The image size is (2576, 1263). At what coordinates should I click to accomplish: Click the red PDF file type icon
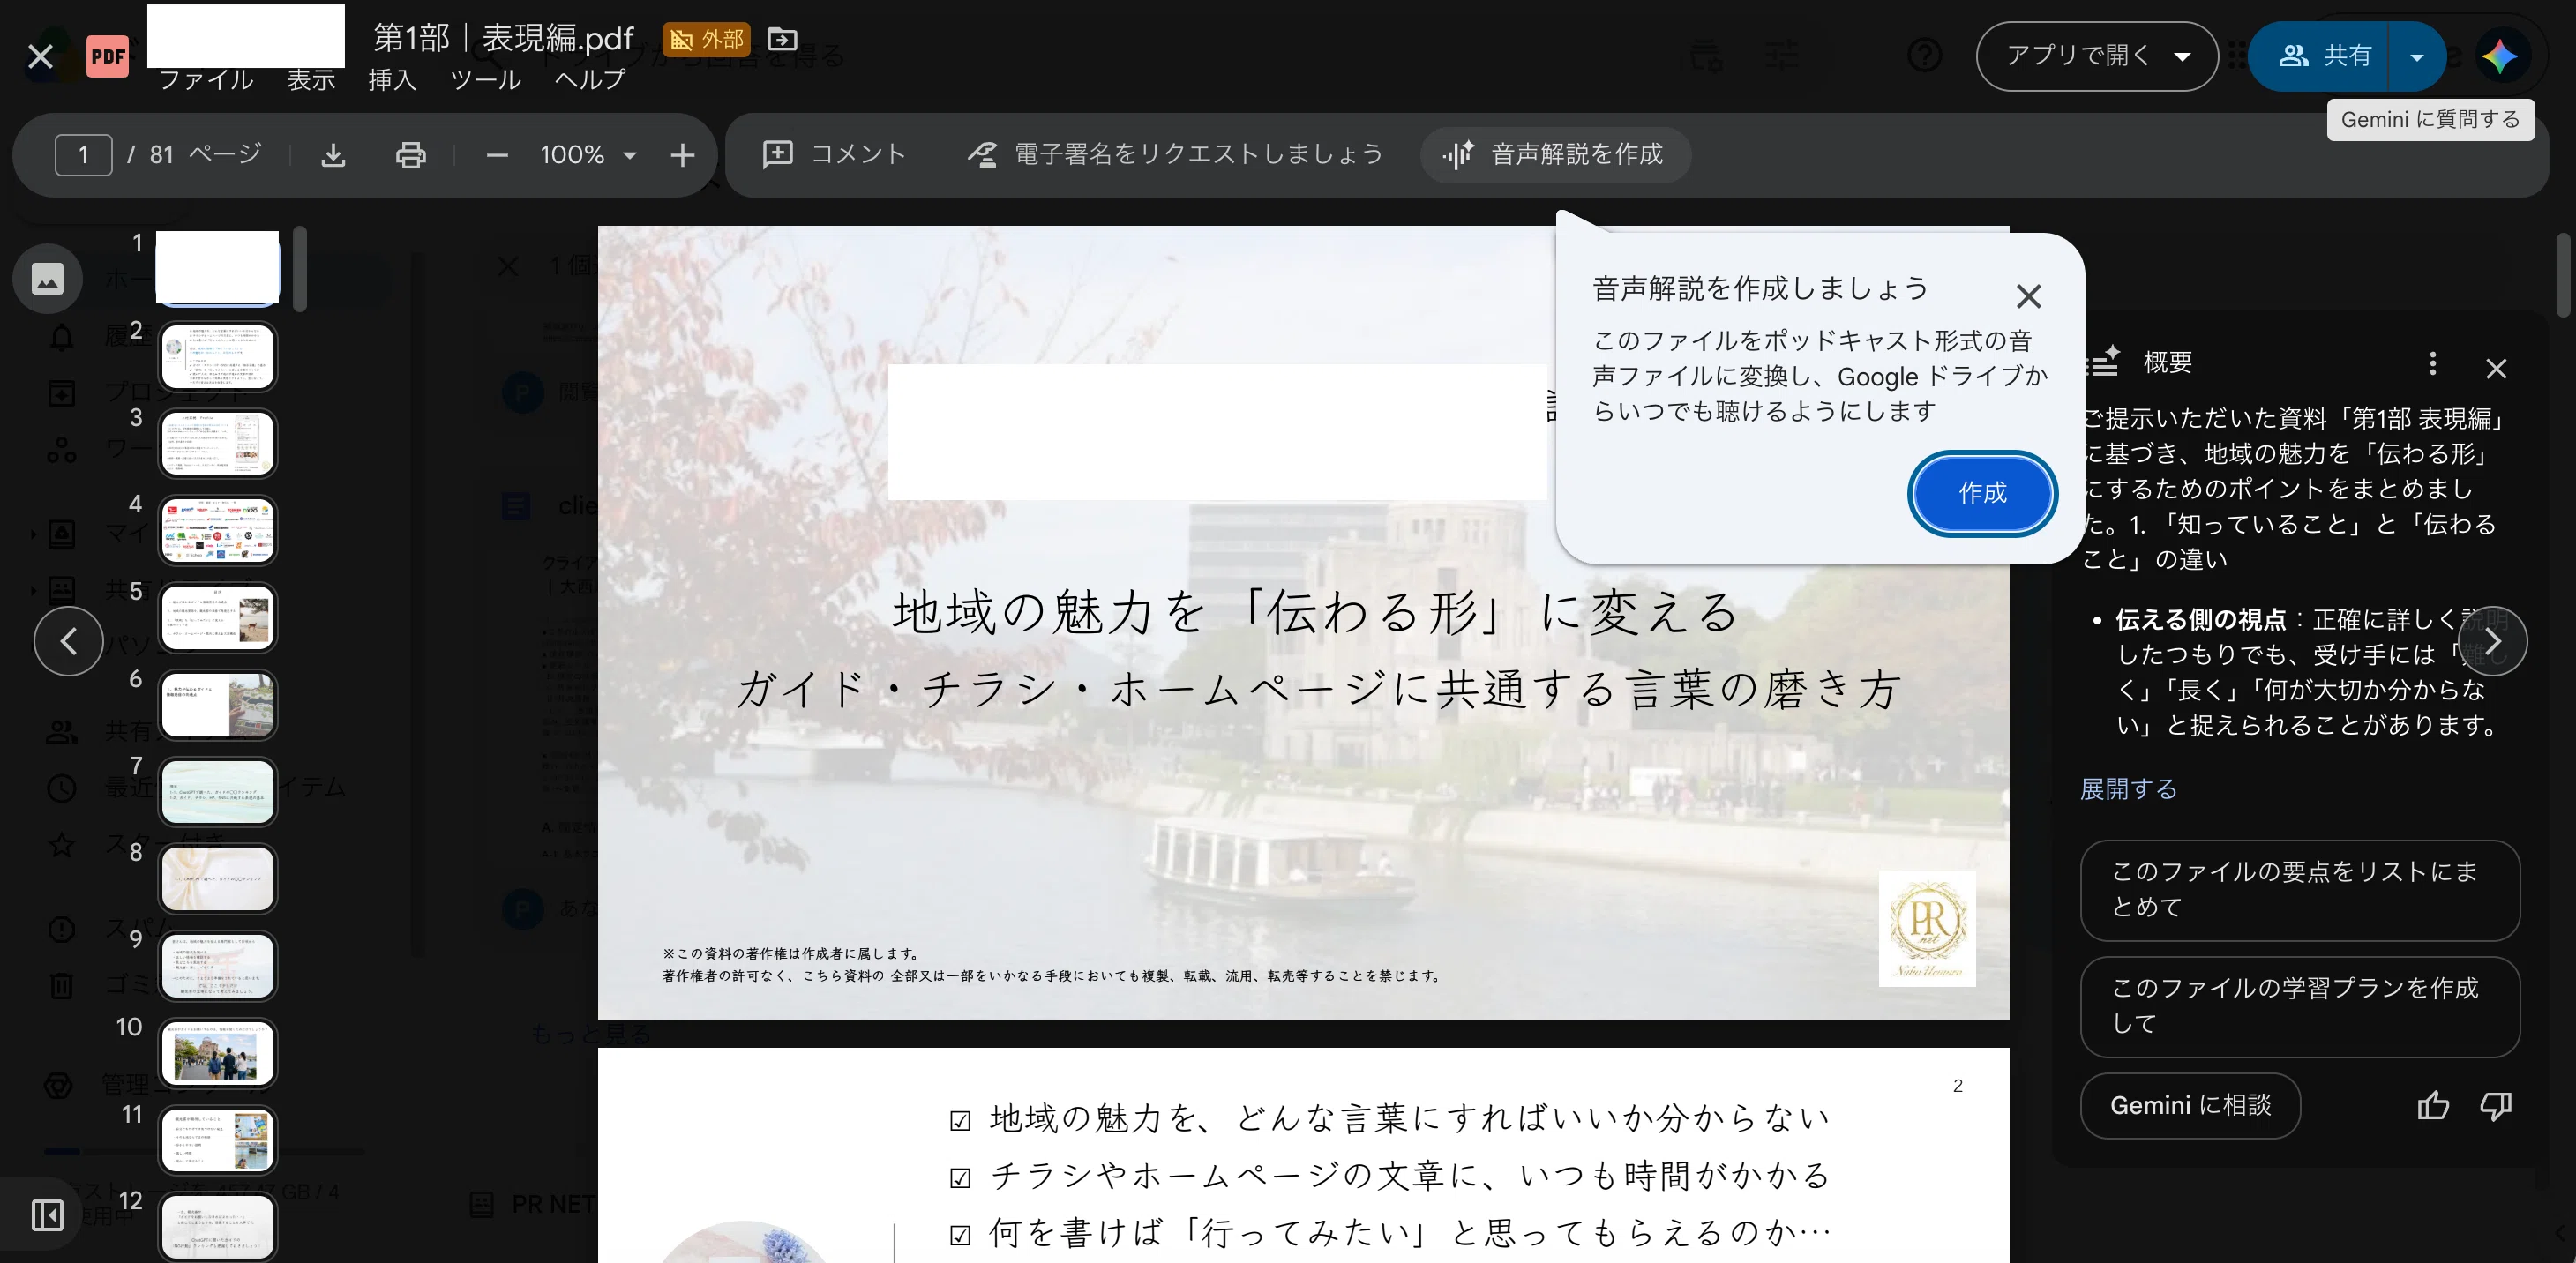click(107, 56)
